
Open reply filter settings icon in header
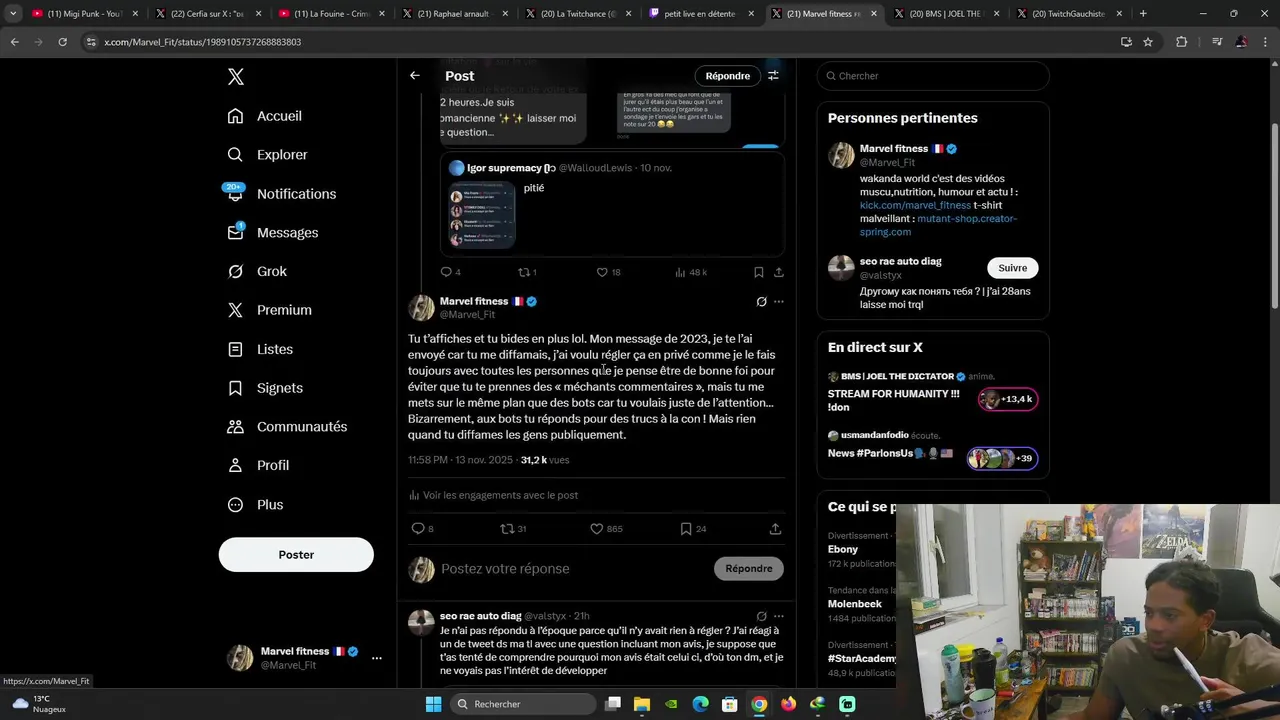[773, 76]
